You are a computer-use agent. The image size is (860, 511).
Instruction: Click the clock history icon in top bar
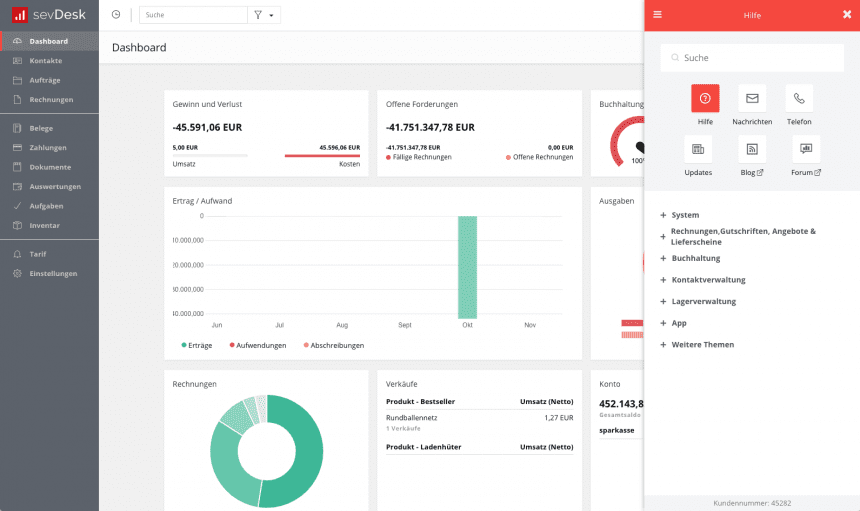pos(116,15)
